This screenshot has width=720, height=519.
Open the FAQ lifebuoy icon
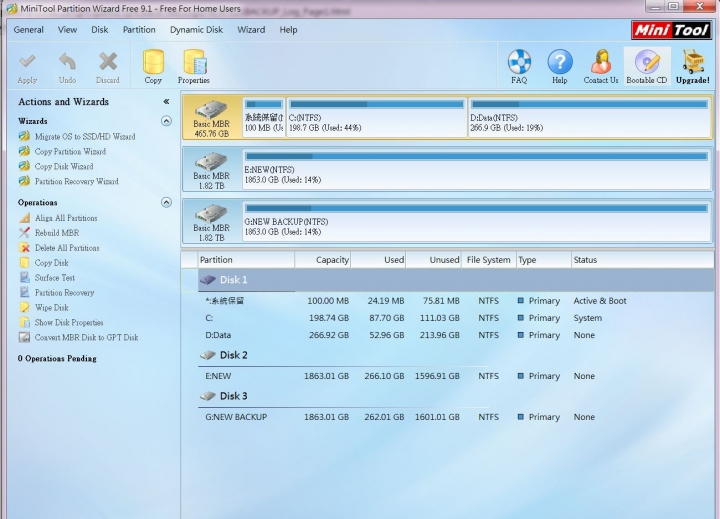click(519, 62)
